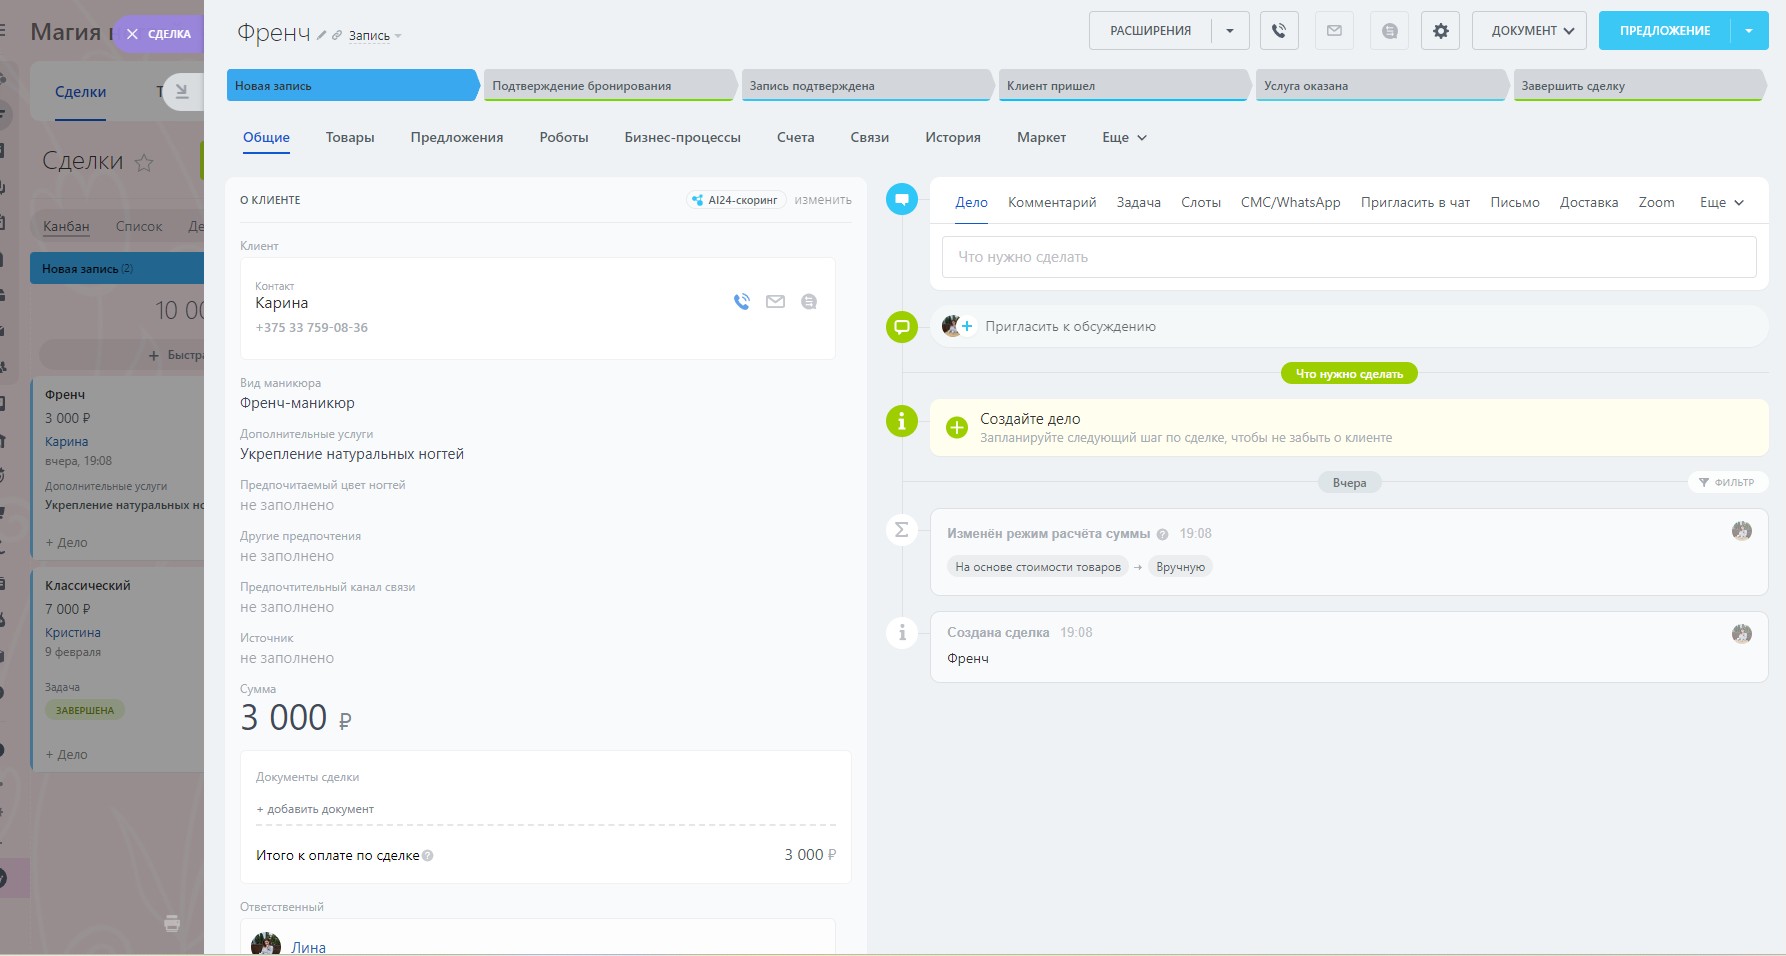Open deal settings with the gear icon
1786x956 pixels.
coord(1440,31)
